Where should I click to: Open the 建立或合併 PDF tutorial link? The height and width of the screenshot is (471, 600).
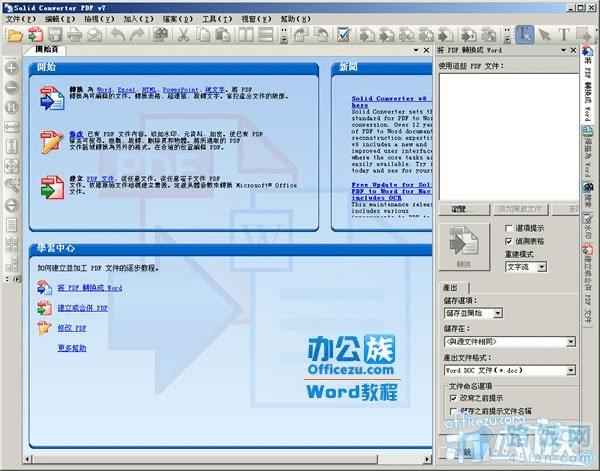pyautogui.click(x=82, y=308)
